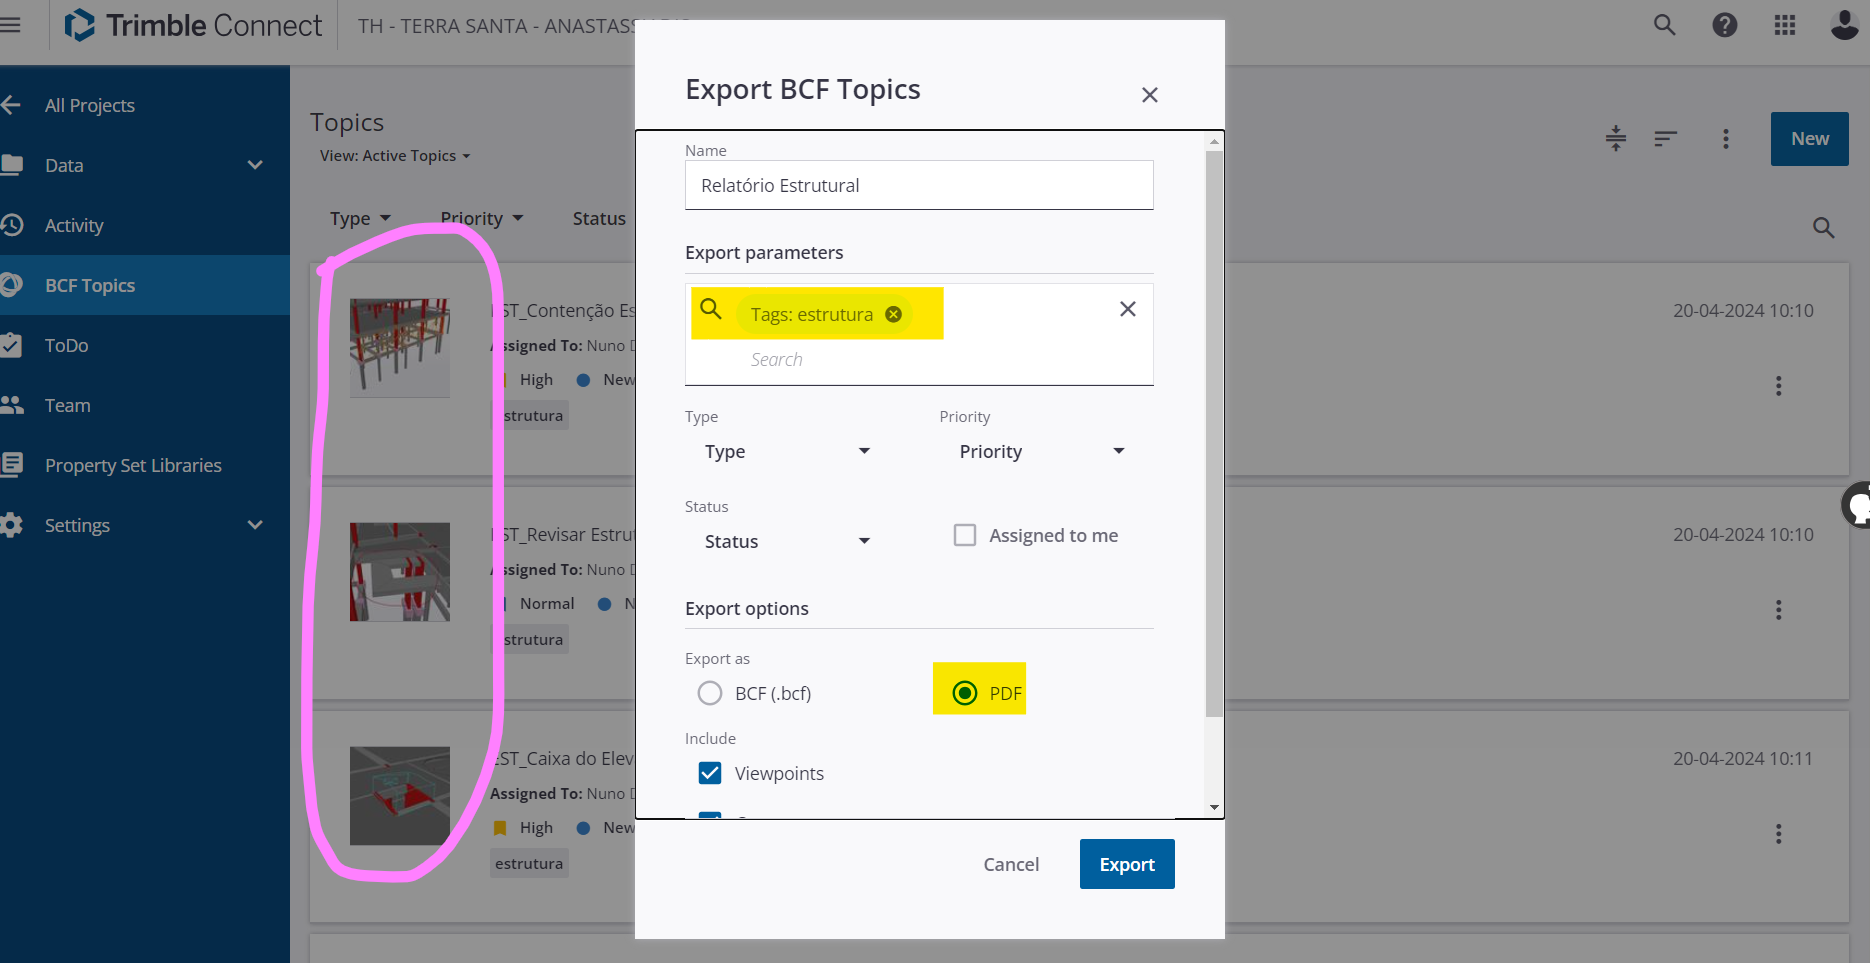Check the Assigned to me box
This screenshot has width=1870, height=963.
click(965, 535)
